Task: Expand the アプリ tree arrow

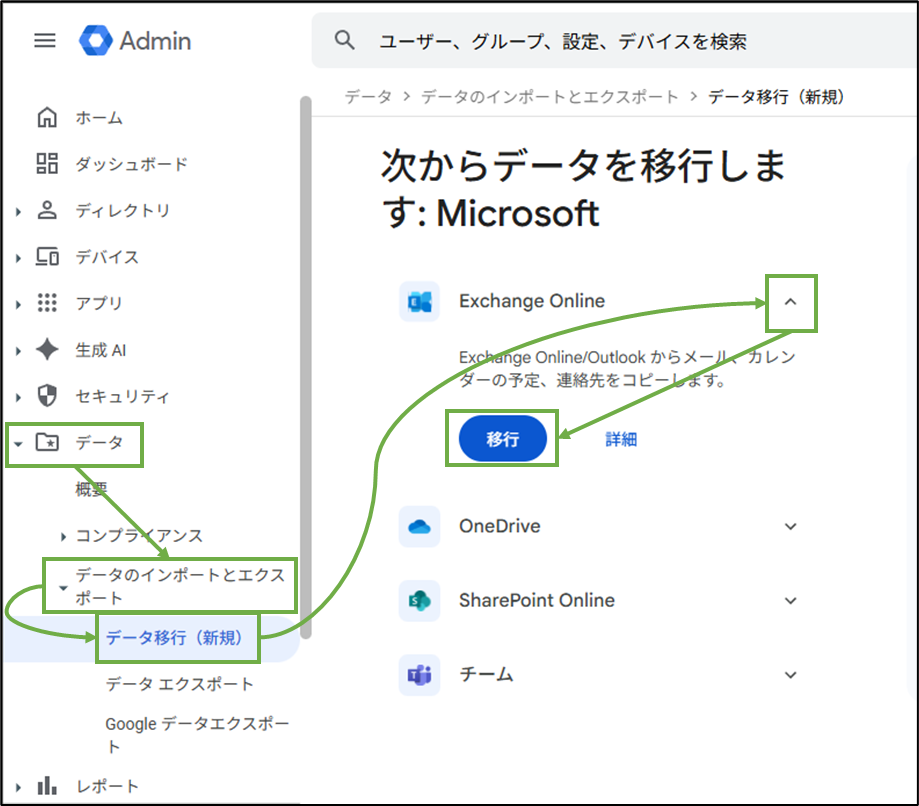Action: 18,304
